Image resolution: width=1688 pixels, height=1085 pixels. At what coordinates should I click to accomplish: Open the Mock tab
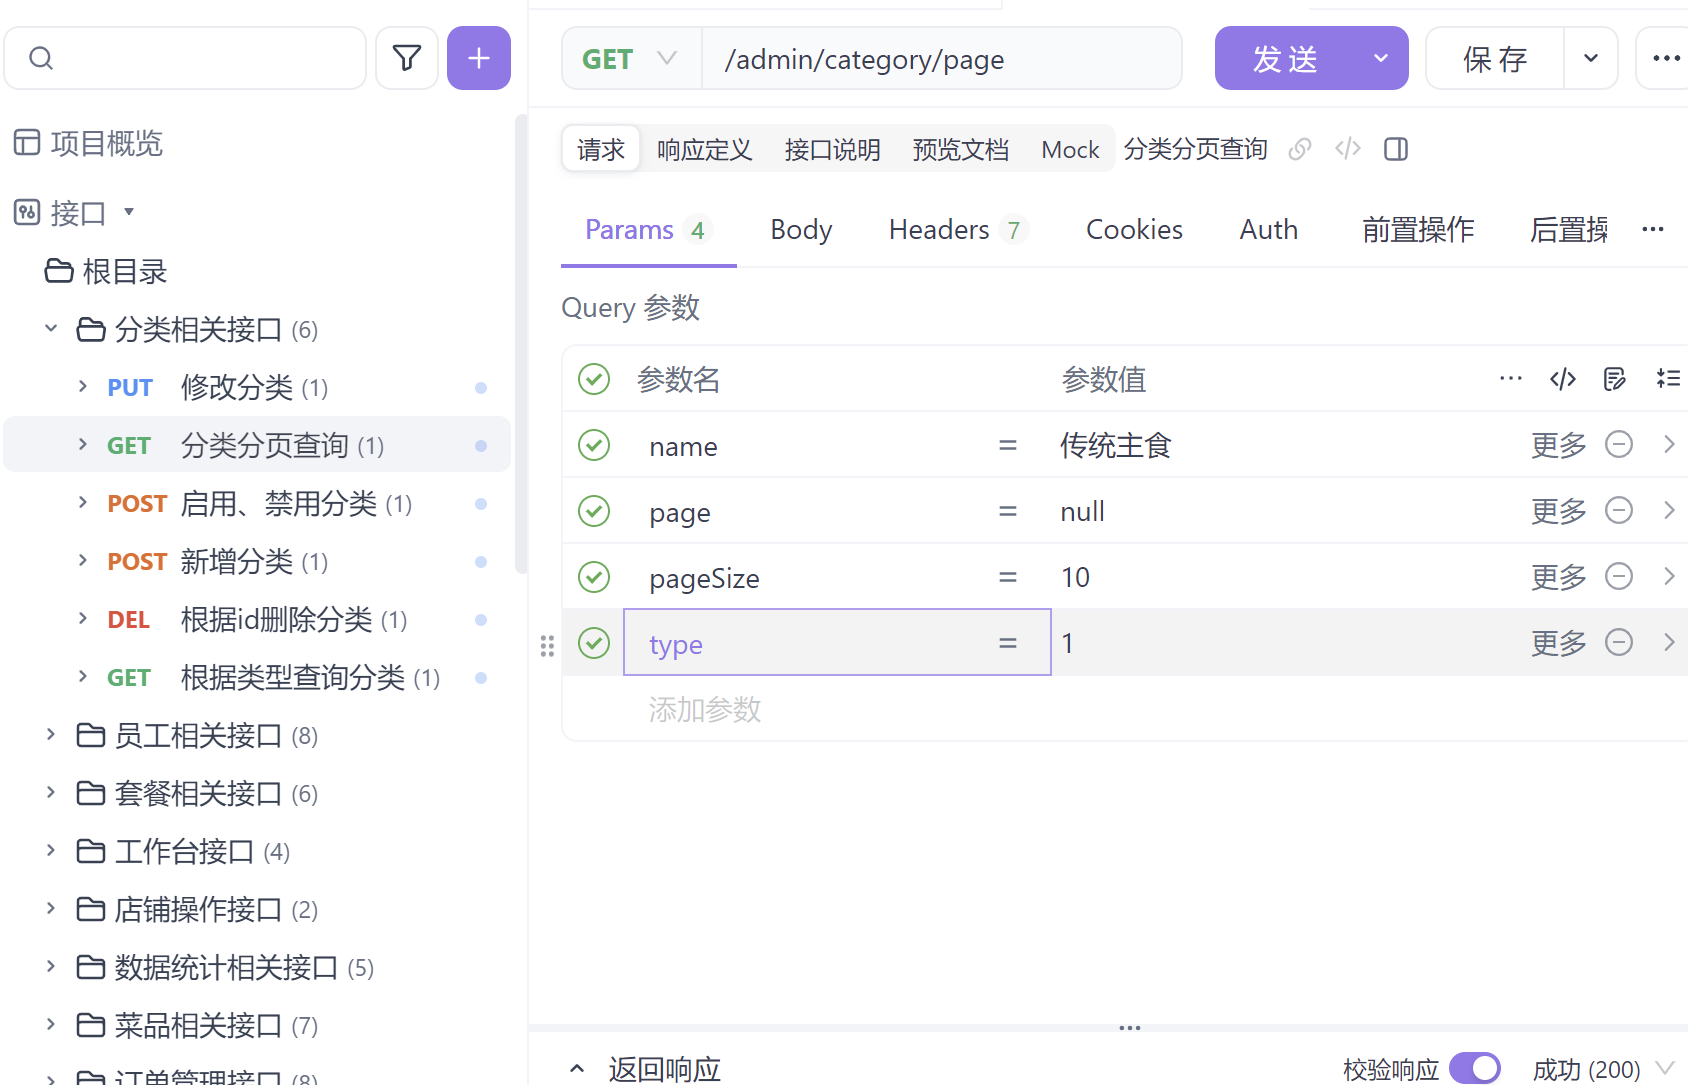tap(1070, 149)
